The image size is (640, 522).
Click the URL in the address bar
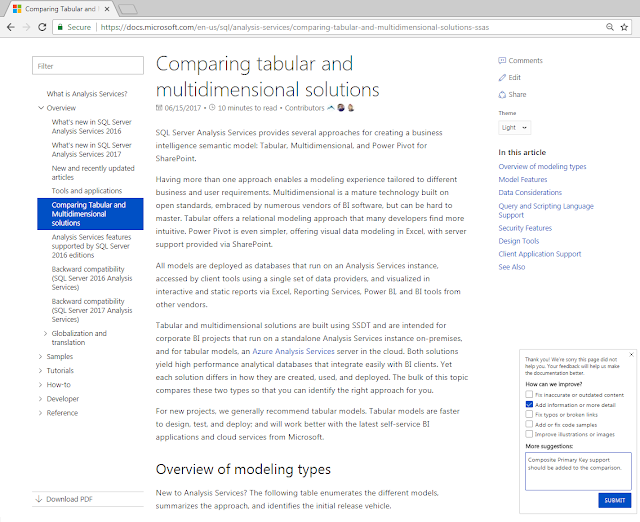[295, 27]
